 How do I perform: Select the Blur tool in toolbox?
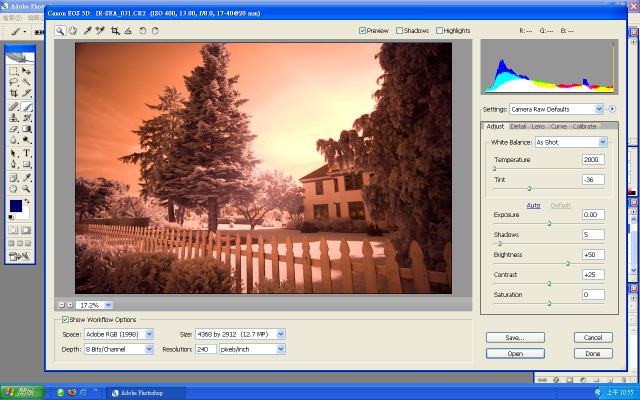tap(13, 140)
